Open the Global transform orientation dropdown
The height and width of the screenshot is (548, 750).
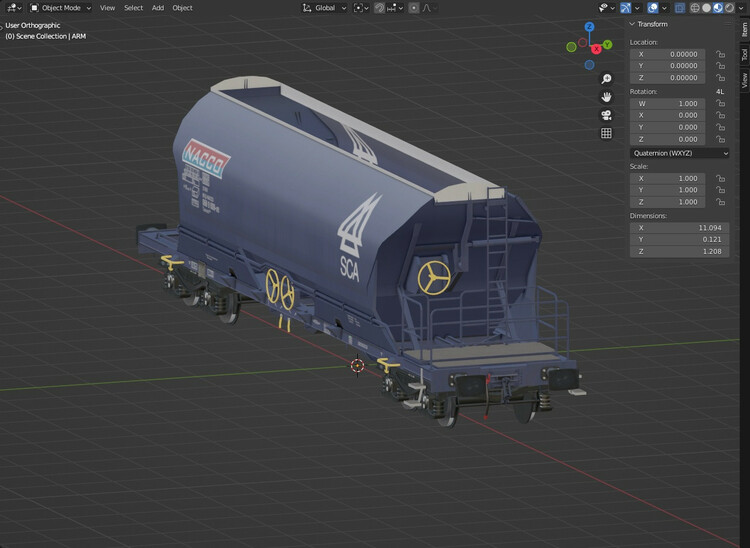click(x=325, y=8)
